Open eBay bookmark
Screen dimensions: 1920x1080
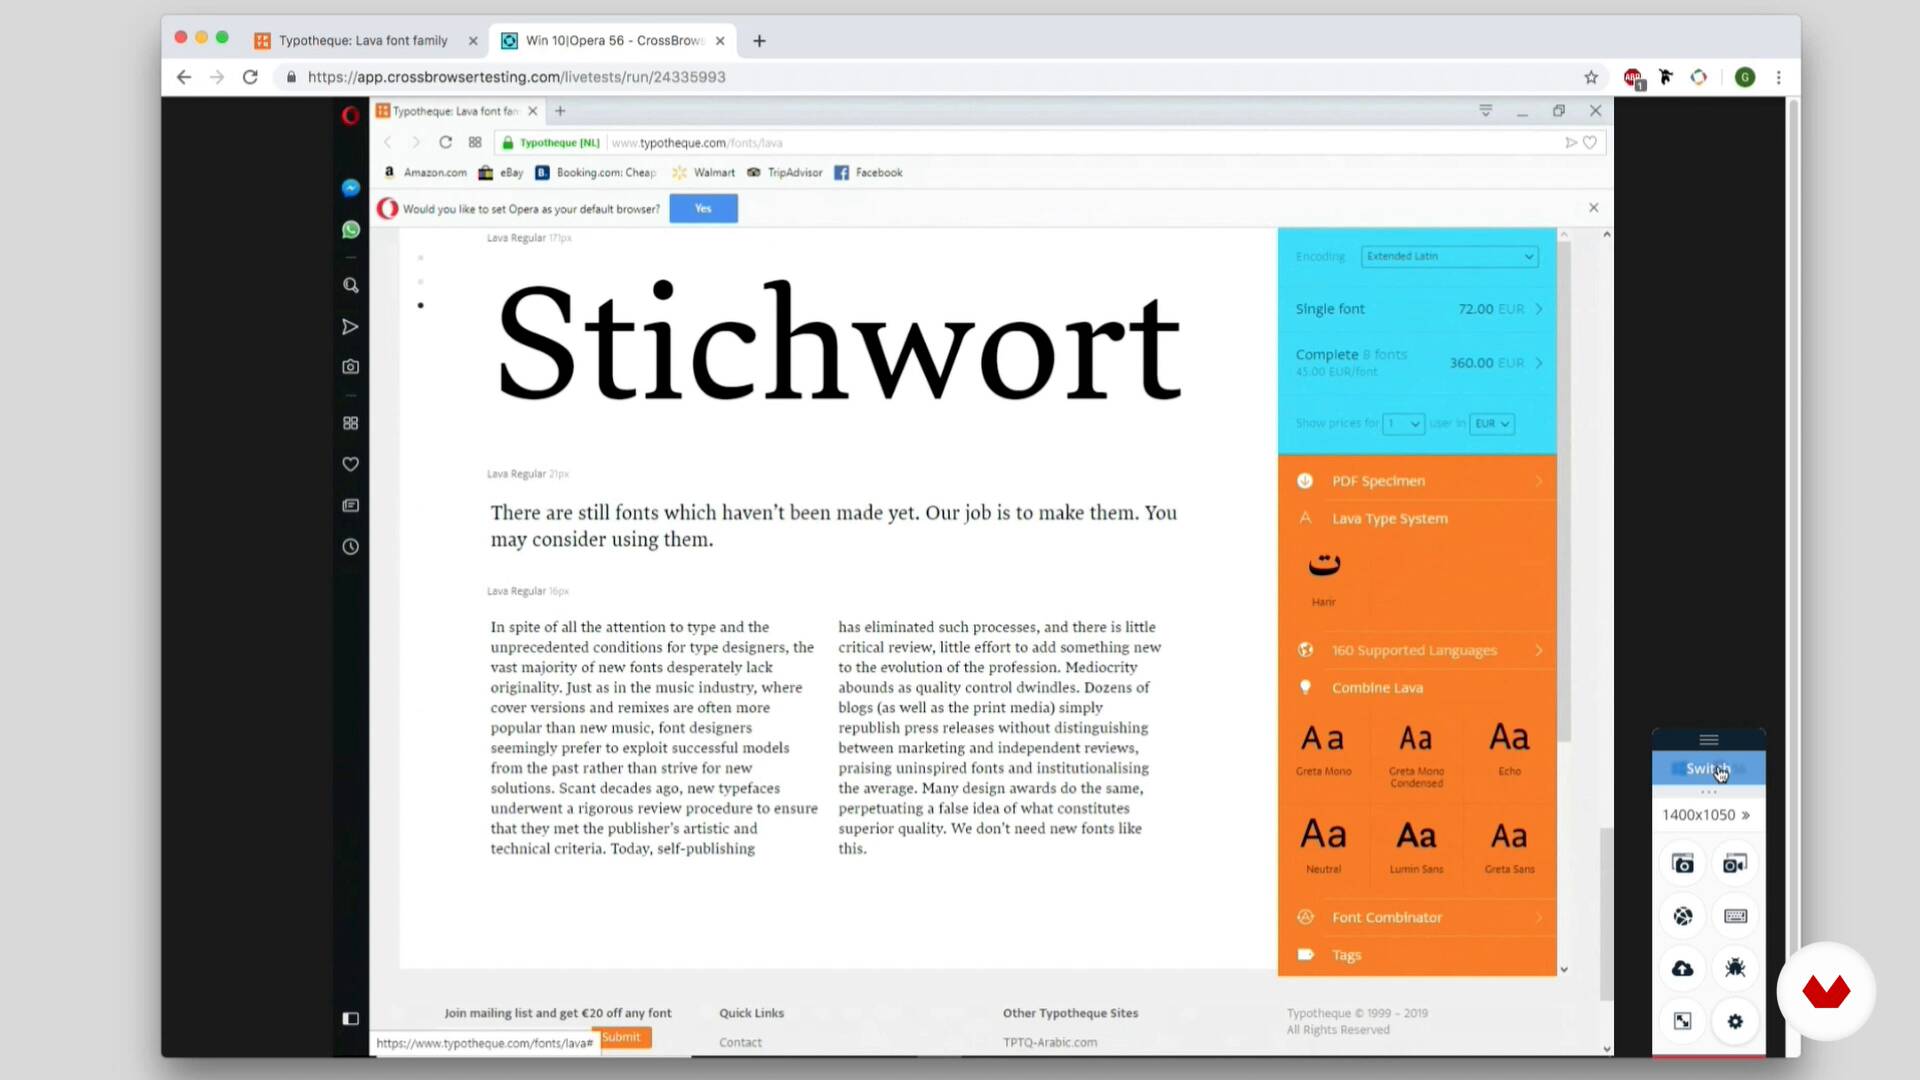(501, 172)
